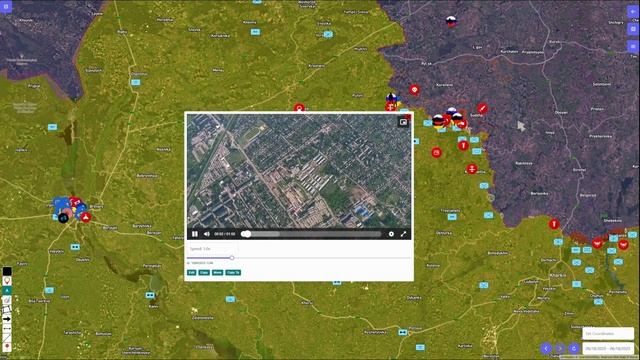Expand the video to fullscreen
Screen dimensions: 640x360
(403, 234)
